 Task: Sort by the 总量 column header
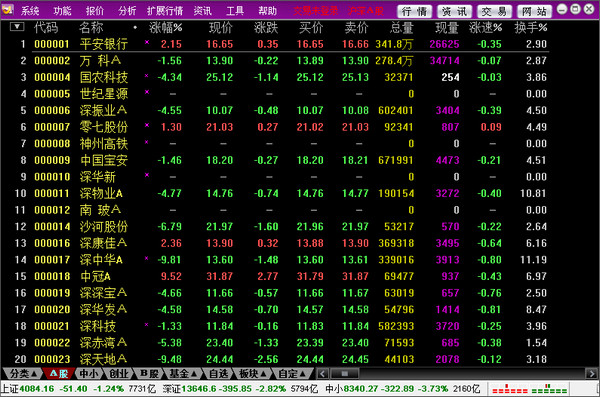click(x=402, y=28)
